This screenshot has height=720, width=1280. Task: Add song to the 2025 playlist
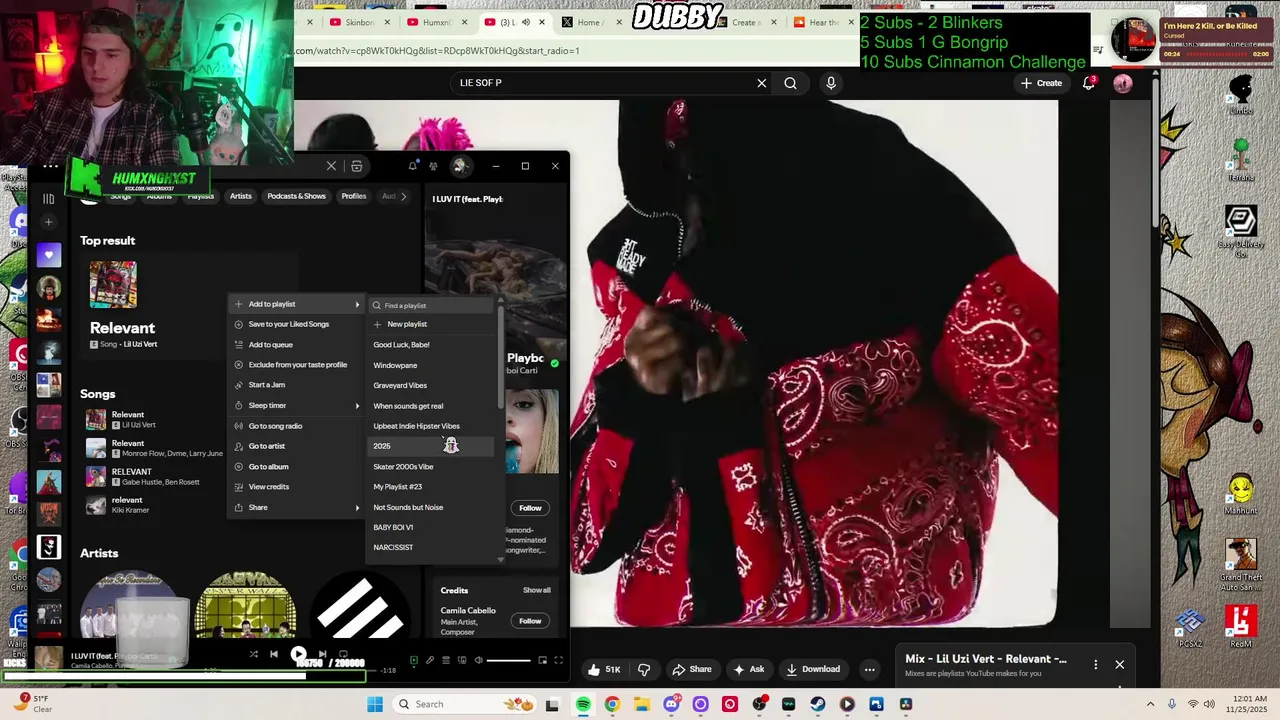coord(431,446)
